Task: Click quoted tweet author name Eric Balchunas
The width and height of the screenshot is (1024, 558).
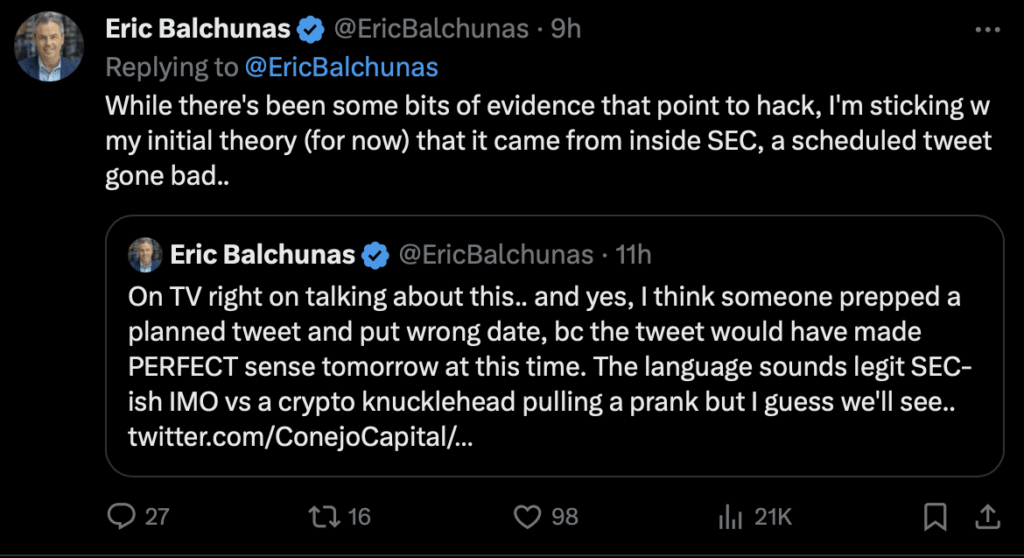Action: [x=263, y=255]
